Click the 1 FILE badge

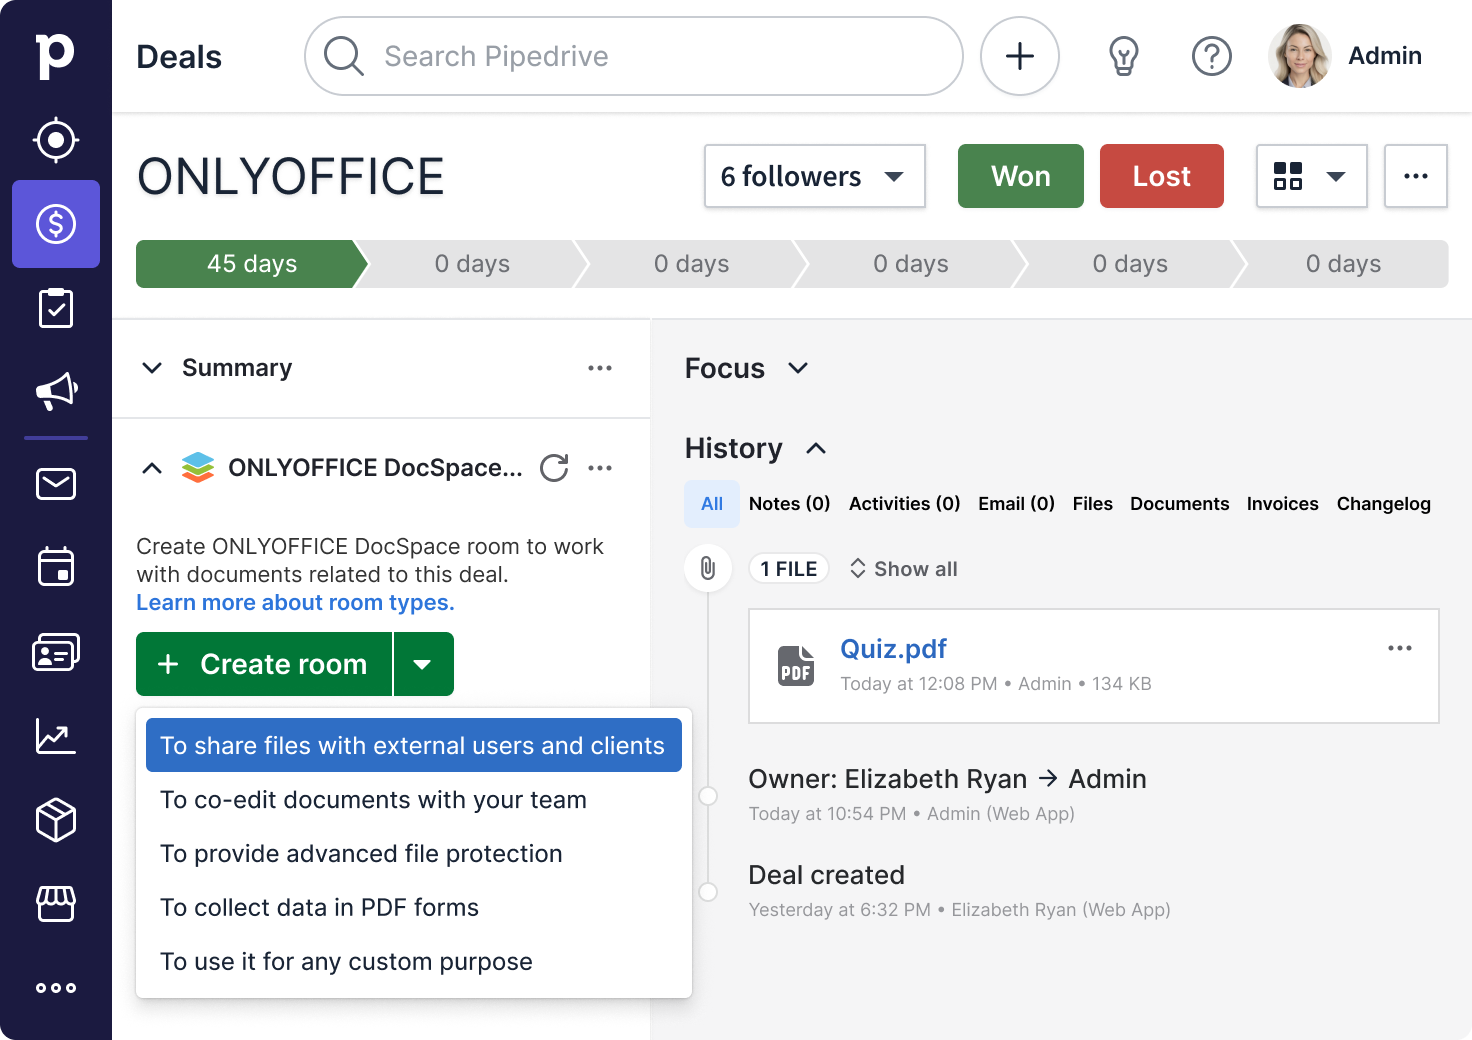[x=789, y=569]
